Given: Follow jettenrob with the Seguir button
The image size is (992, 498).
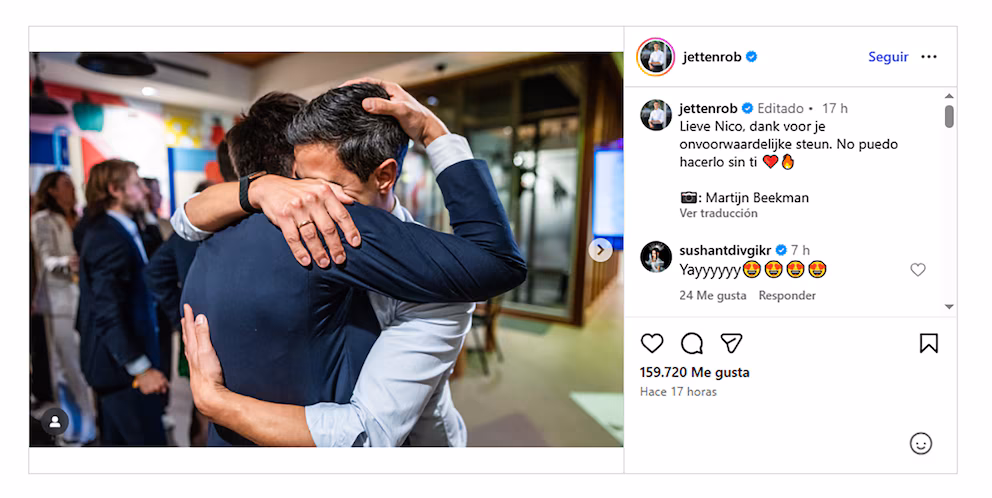Looking at the screenshot, I should pos(888,57).
